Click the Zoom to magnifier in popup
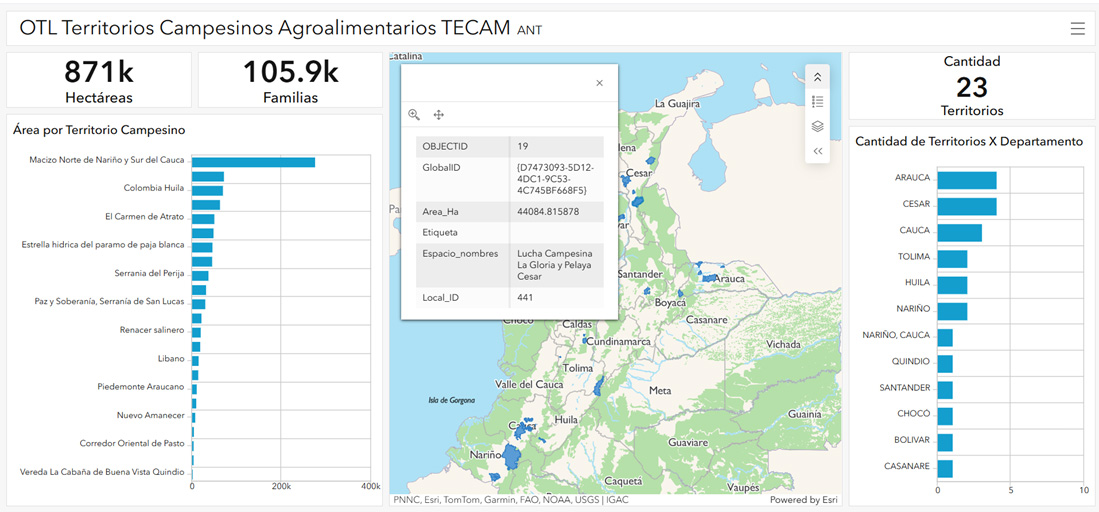Screen dimensions: 1099x512 pyautogui.click(x=414, y=115)
